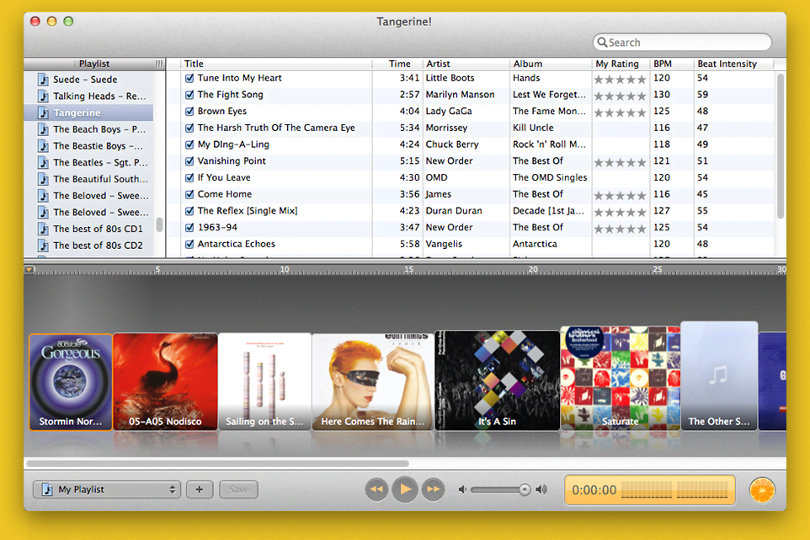This screenshot has width=810, height=540.
Task: Click the magnifier icon in Search
Action: coord(602,42)
